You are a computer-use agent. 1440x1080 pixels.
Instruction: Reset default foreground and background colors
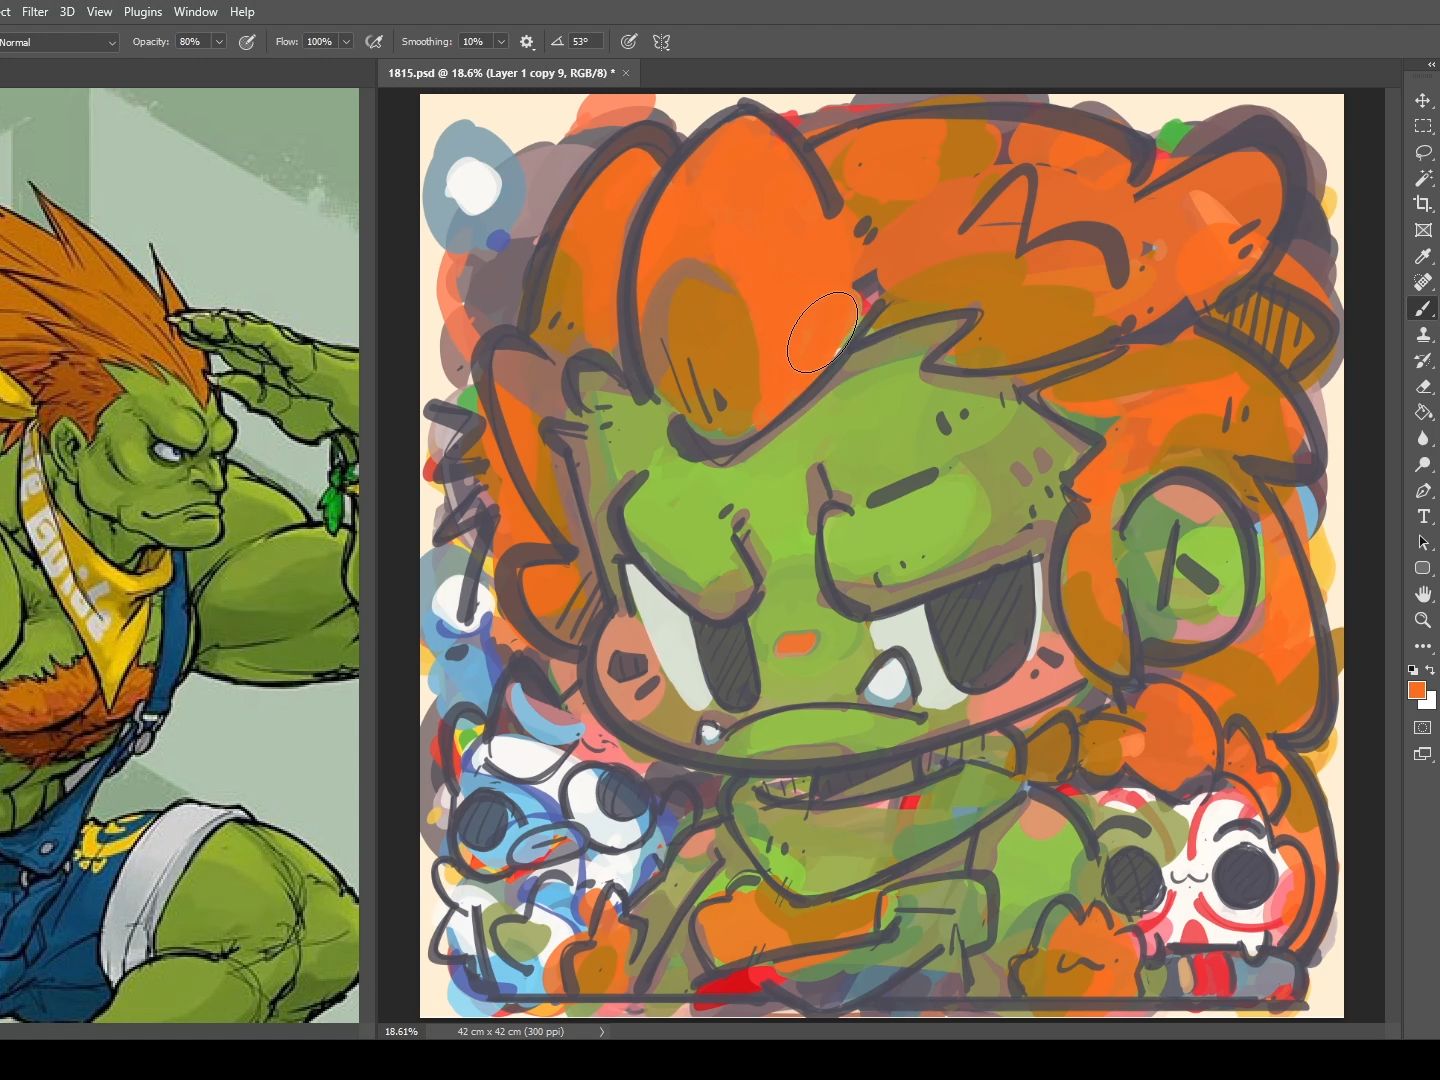pos(1413,670)
